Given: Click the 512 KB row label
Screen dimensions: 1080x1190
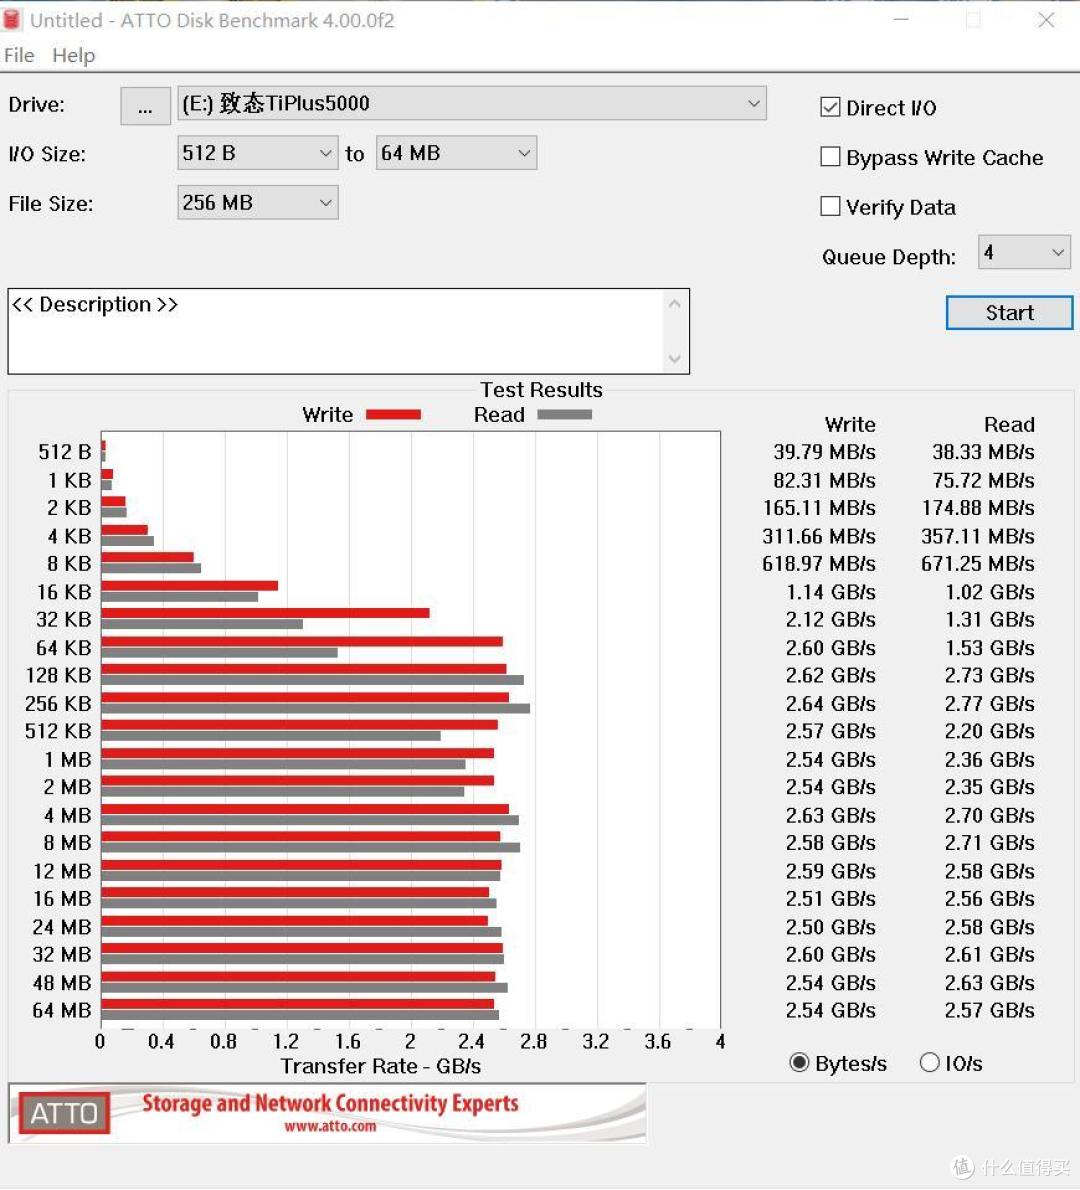Looking at the screenshot, I should 58,731.
